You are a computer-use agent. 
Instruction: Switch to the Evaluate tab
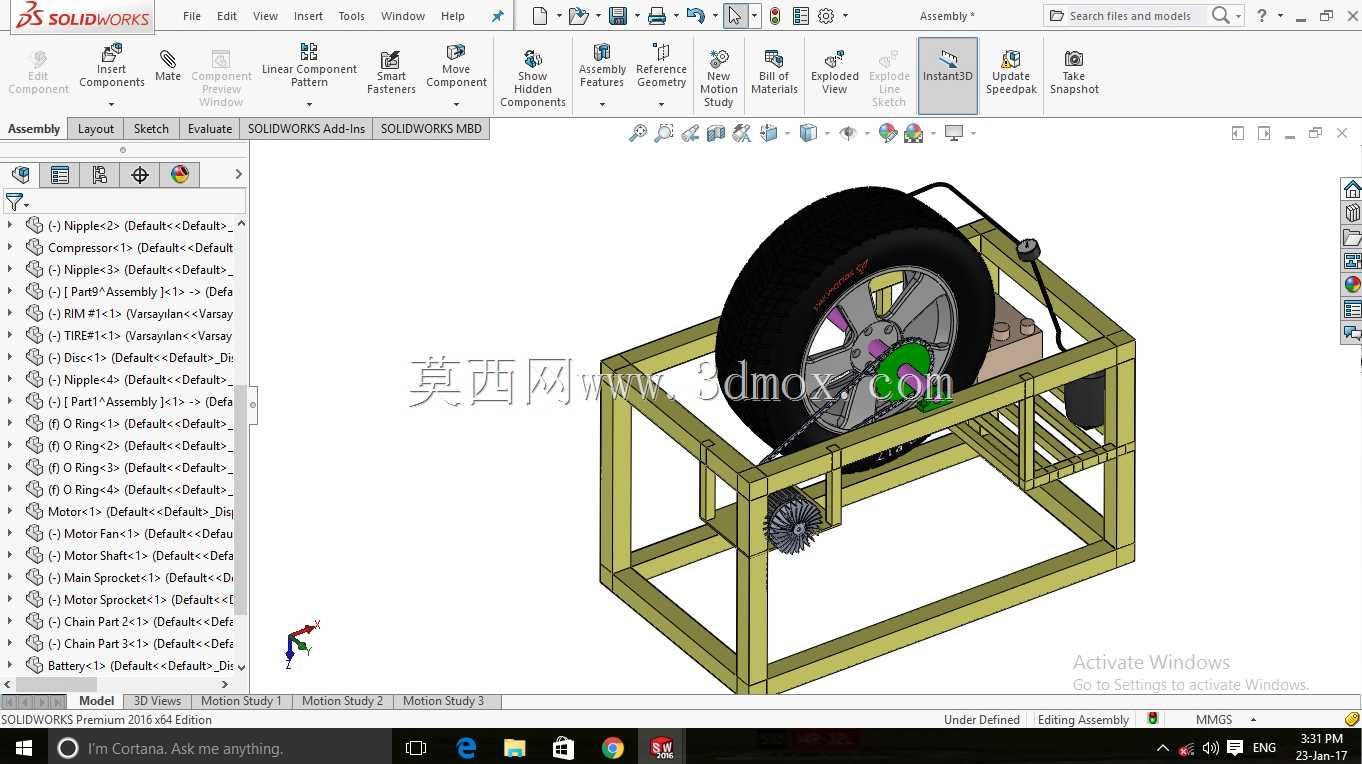click(x=210, y=128)
